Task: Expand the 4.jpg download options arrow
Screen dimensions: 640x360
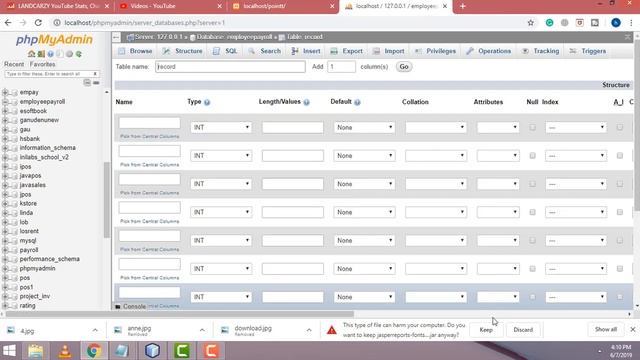Action: (95, 330)
